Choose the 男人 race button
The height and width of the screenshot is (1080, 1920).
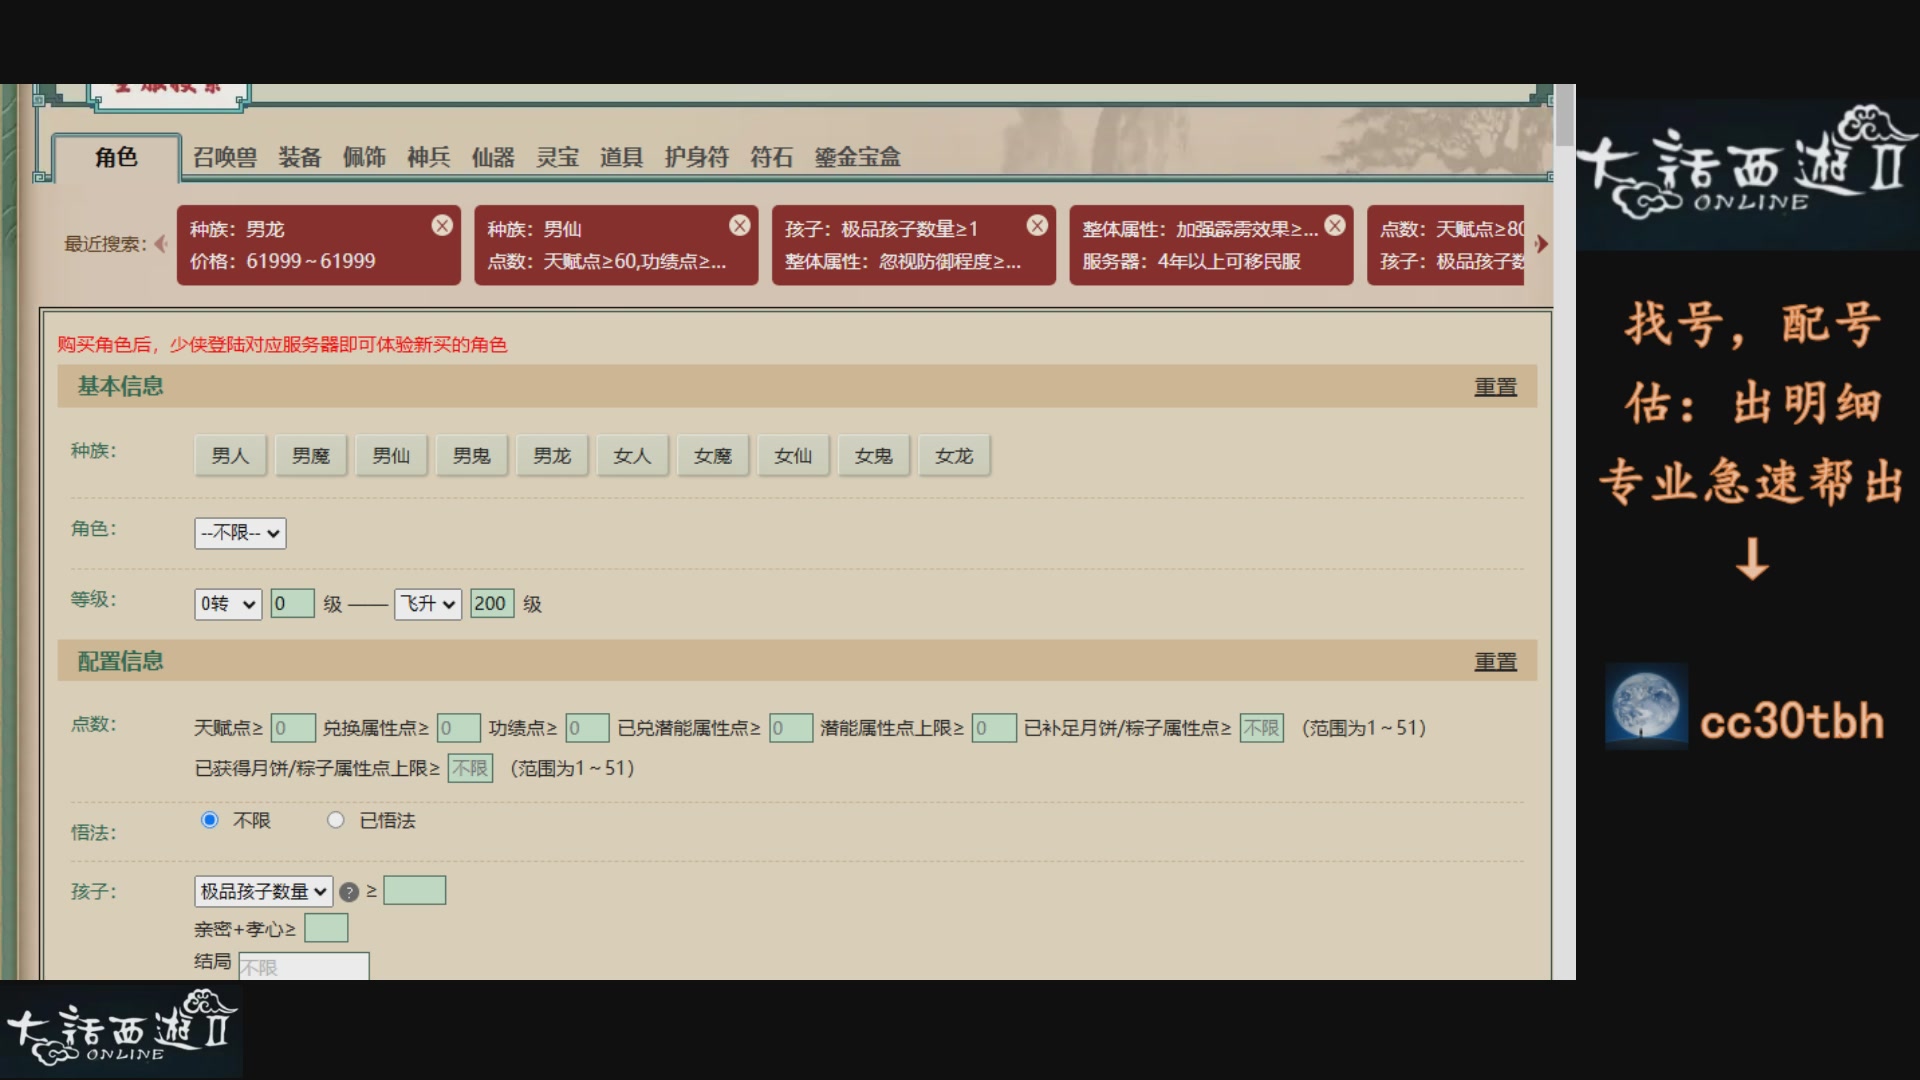pos(230,456)
